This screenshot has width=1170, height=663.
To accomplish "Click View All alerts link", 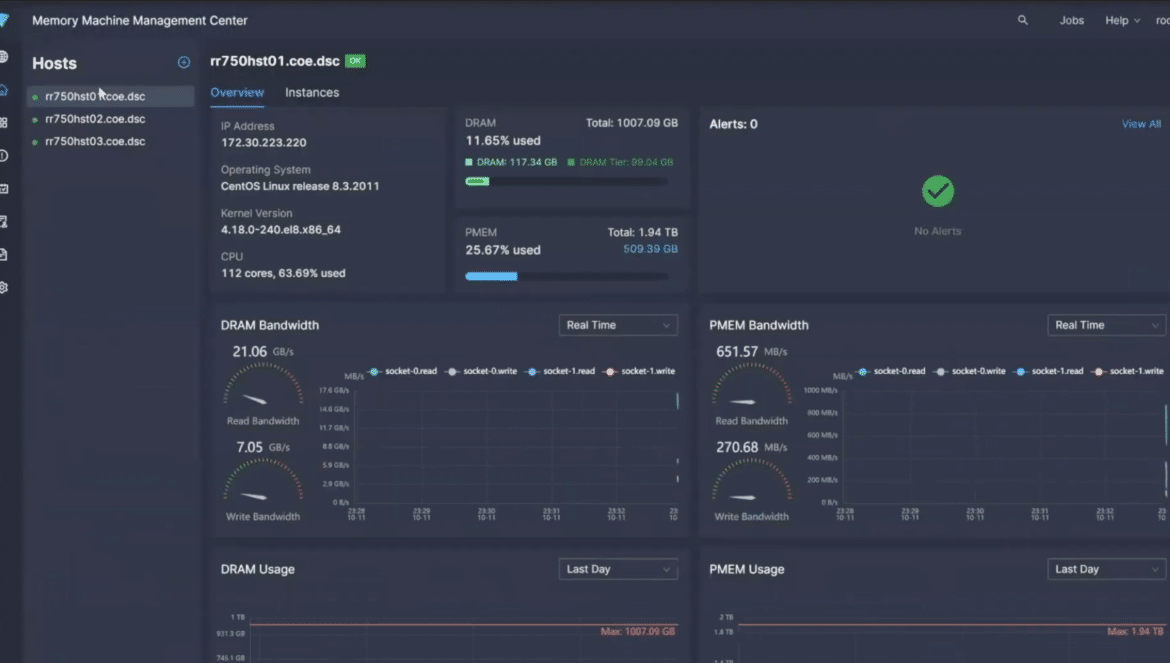I will click(x=1141, y=124).
